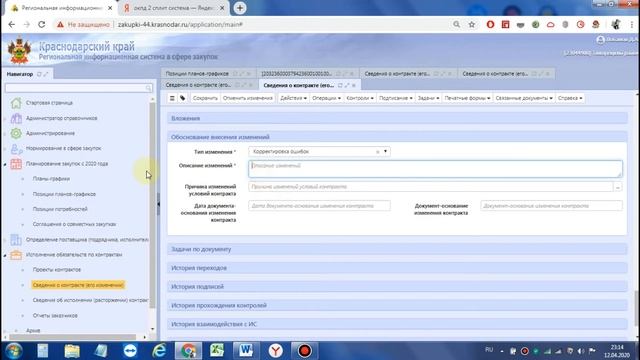Switch to the Региональная информационная browser tab
The height and width of the screenshot is (360, 640).
(x=61, y=8)
